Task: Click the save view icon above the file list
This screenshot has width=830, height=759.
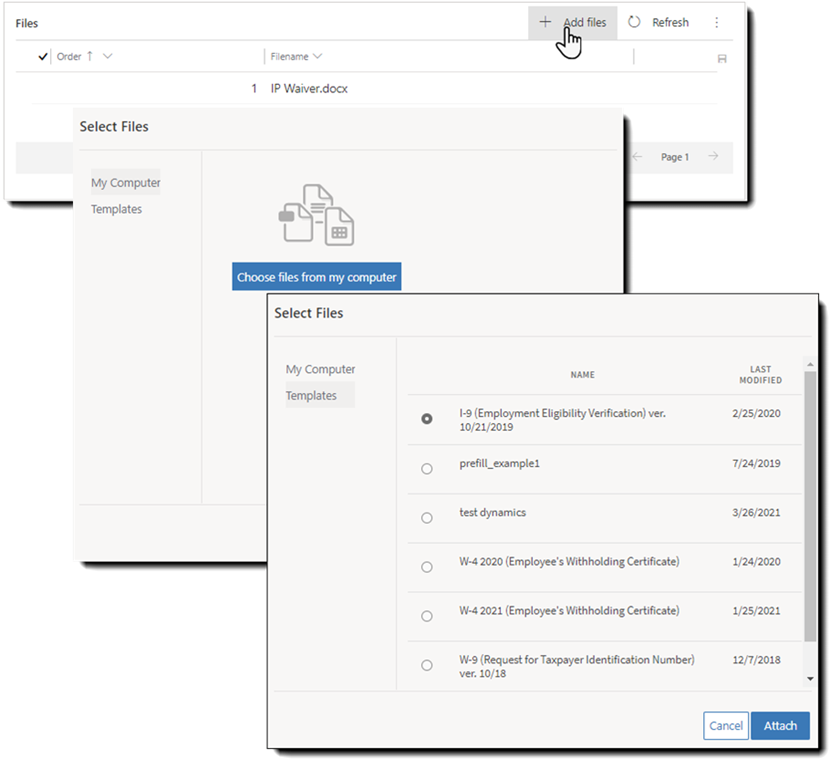Action: pos(721,57)
